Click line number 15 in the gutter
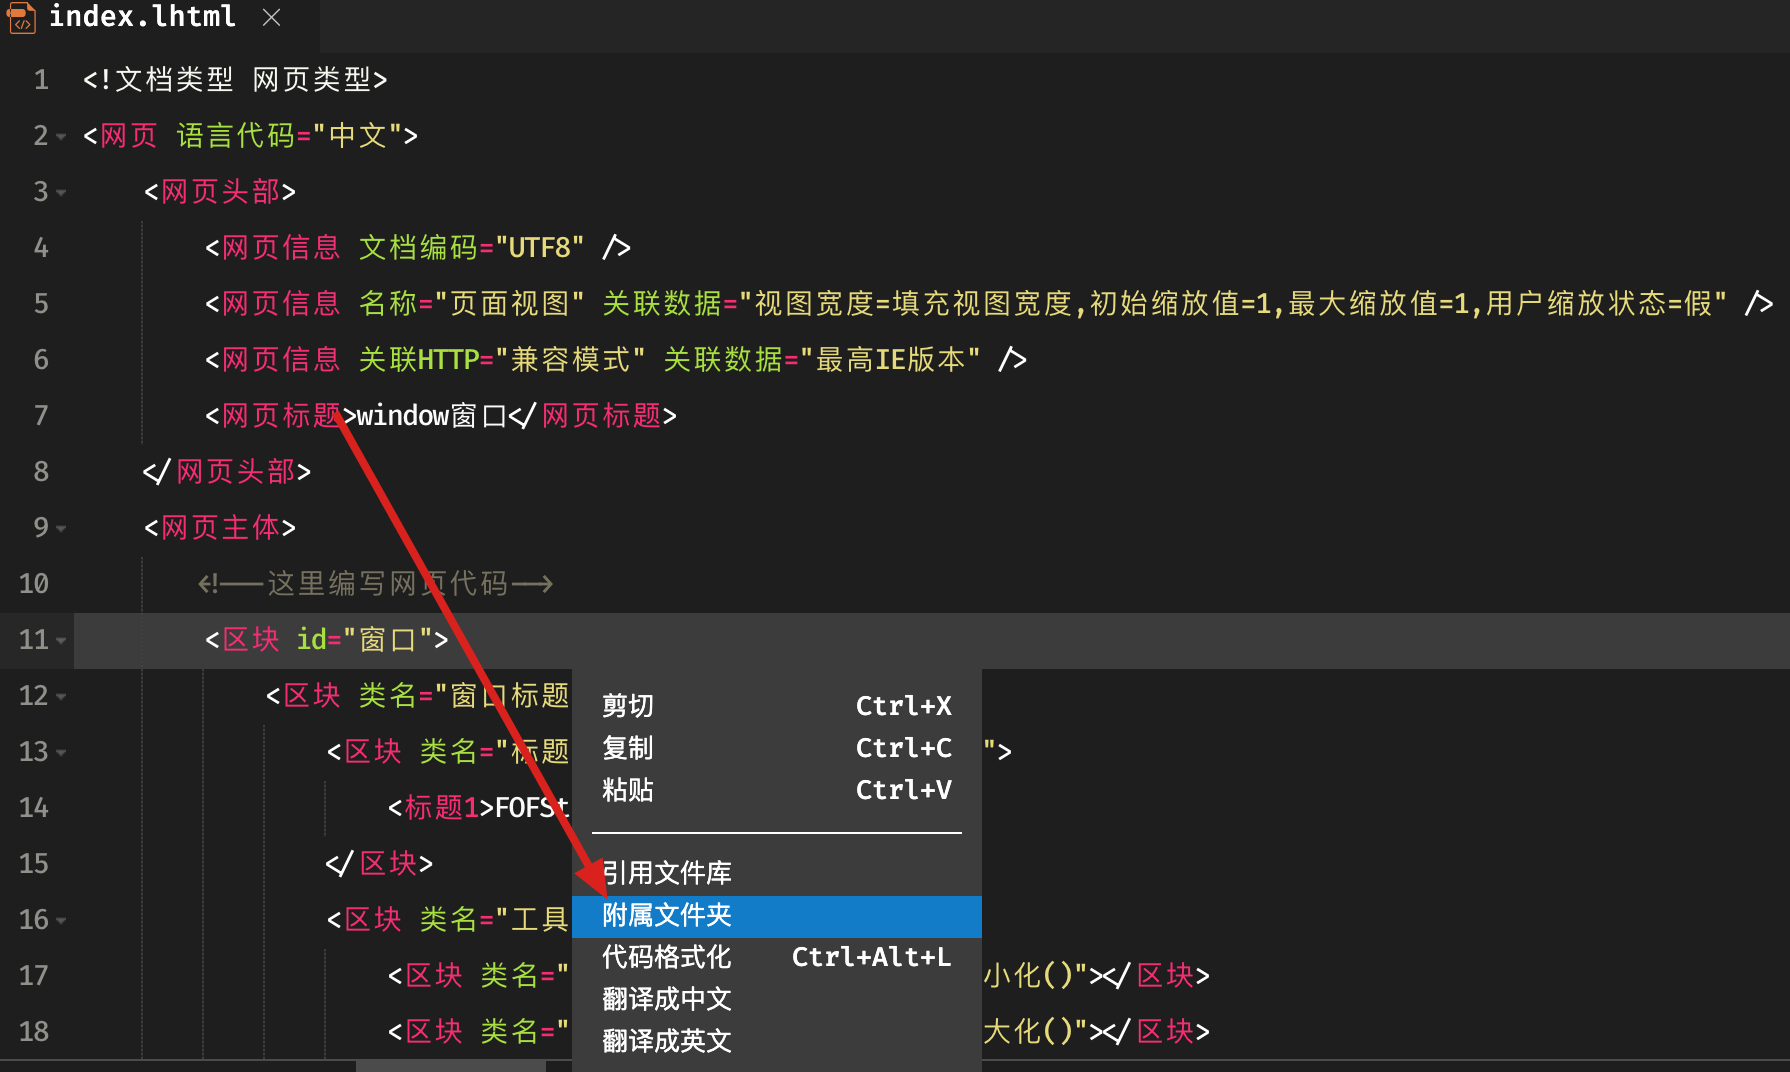This screenshot has width=1790, height=1072. 34,864
